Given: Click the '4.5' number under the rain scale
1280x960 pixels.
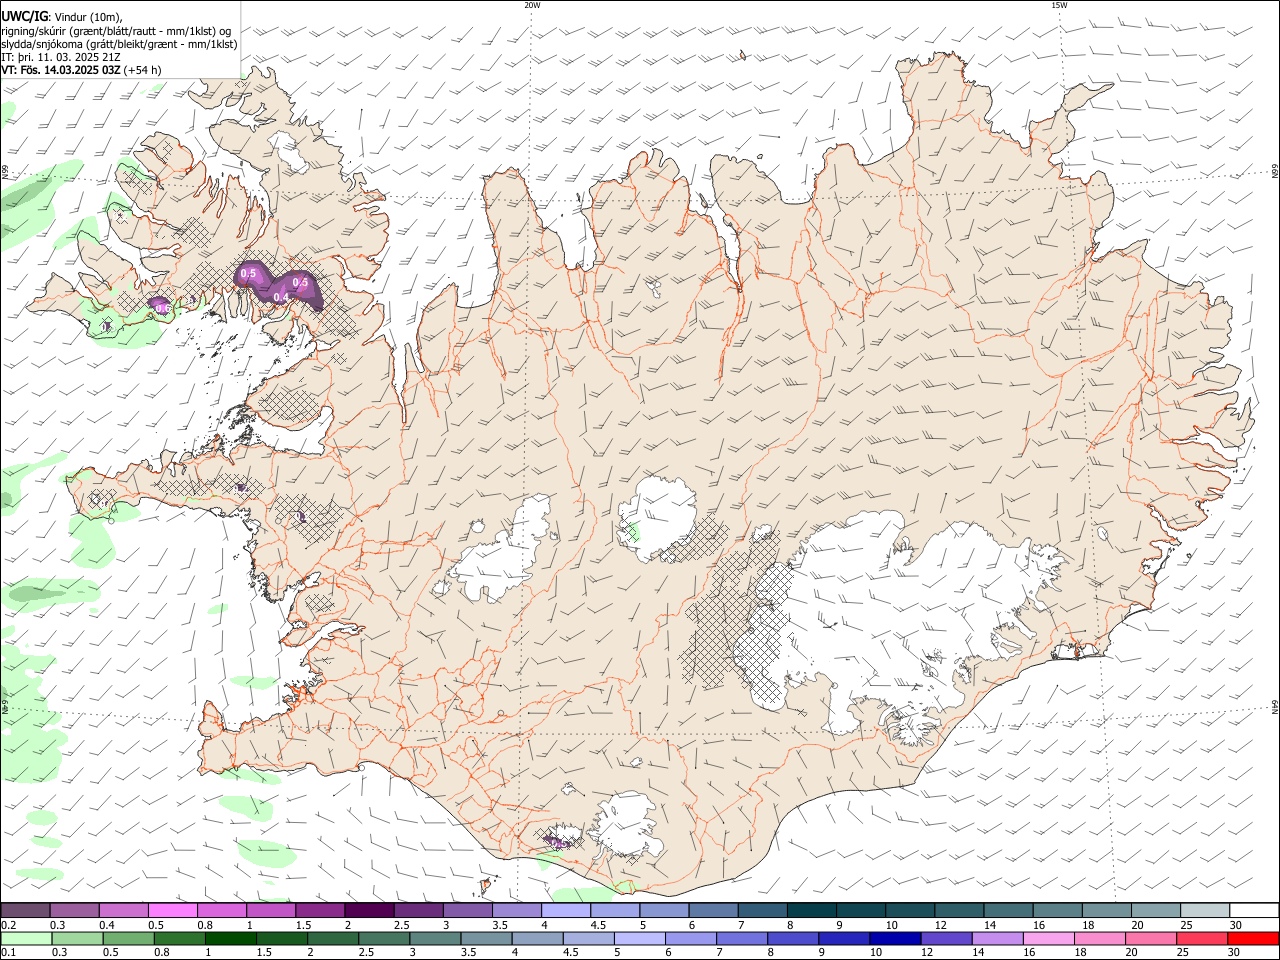Looking at the screenshot, I should (x=570, y=953).
